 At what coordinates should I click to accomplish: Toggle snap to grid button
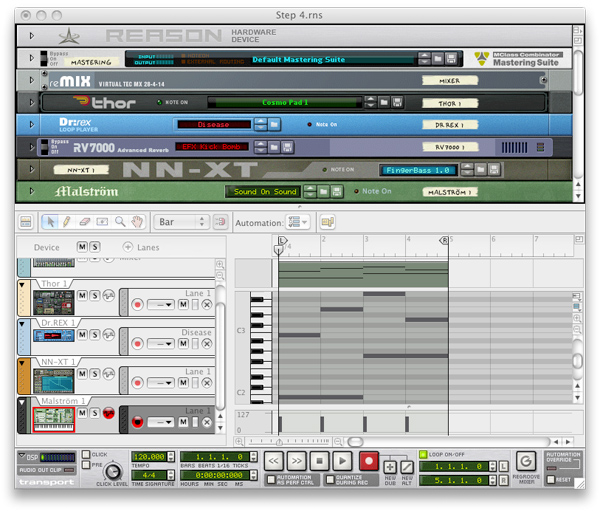click(x=220, y=222)
